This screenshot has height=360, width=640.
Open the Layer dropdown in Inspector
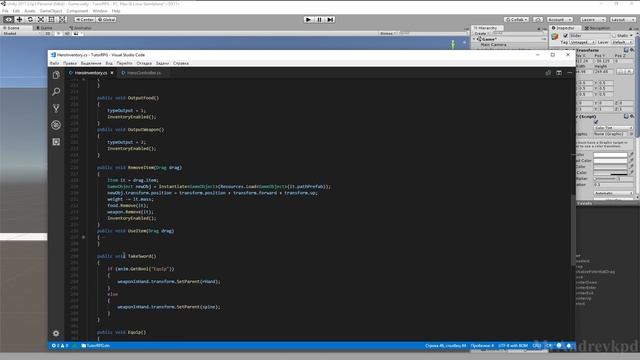622,42
